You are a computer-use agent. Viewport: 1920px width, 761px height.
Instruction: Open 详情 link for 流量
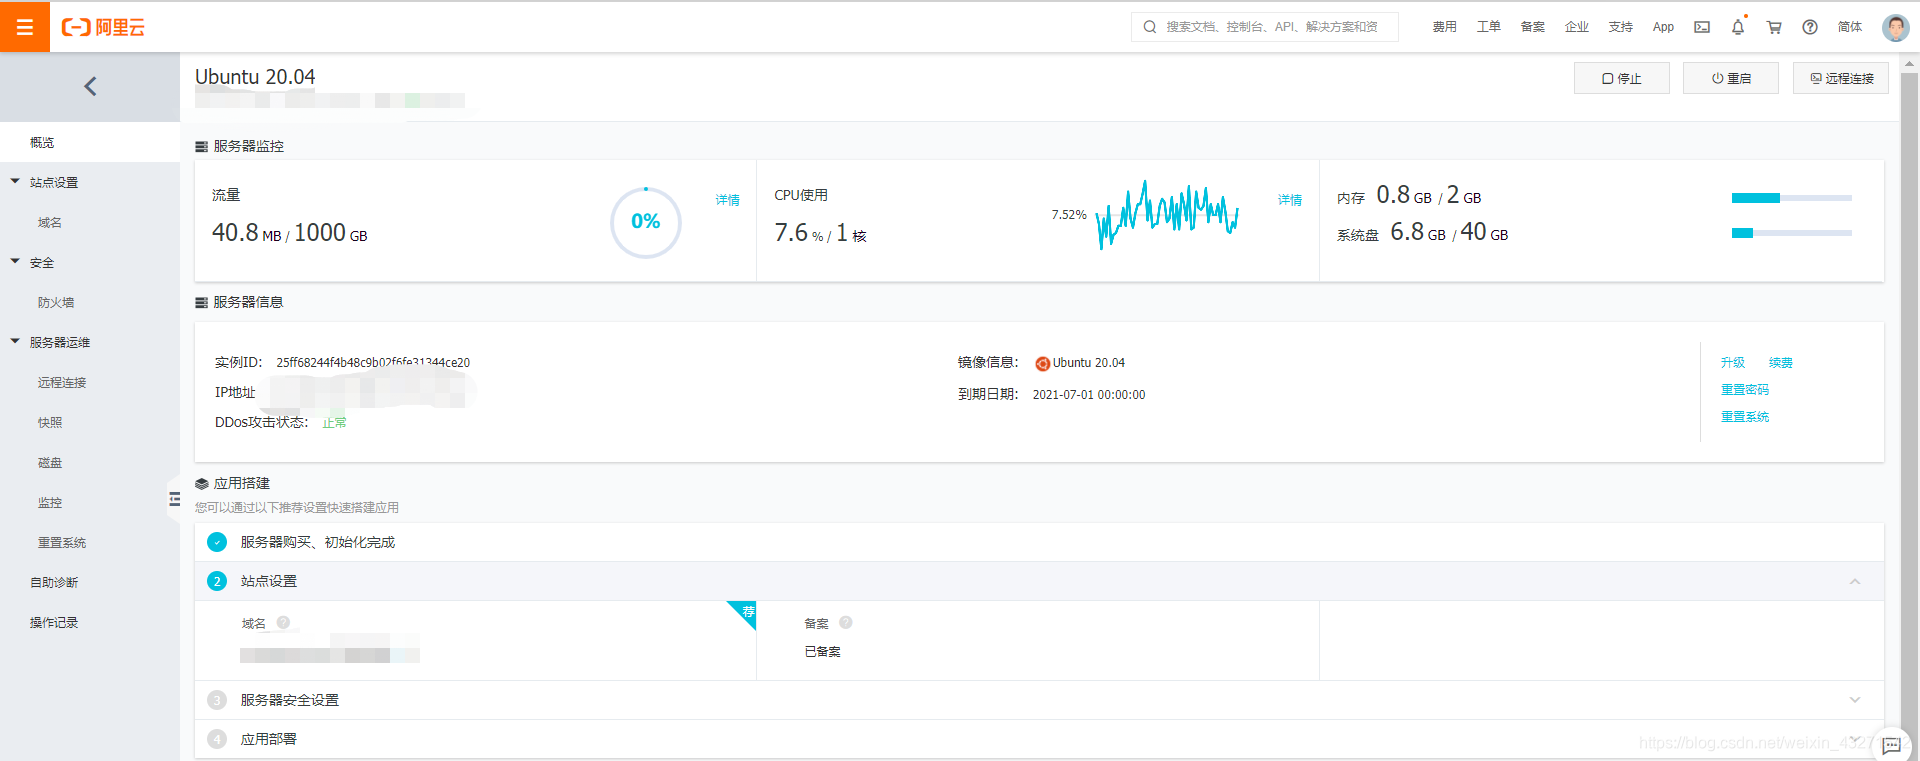pos(728,200)
